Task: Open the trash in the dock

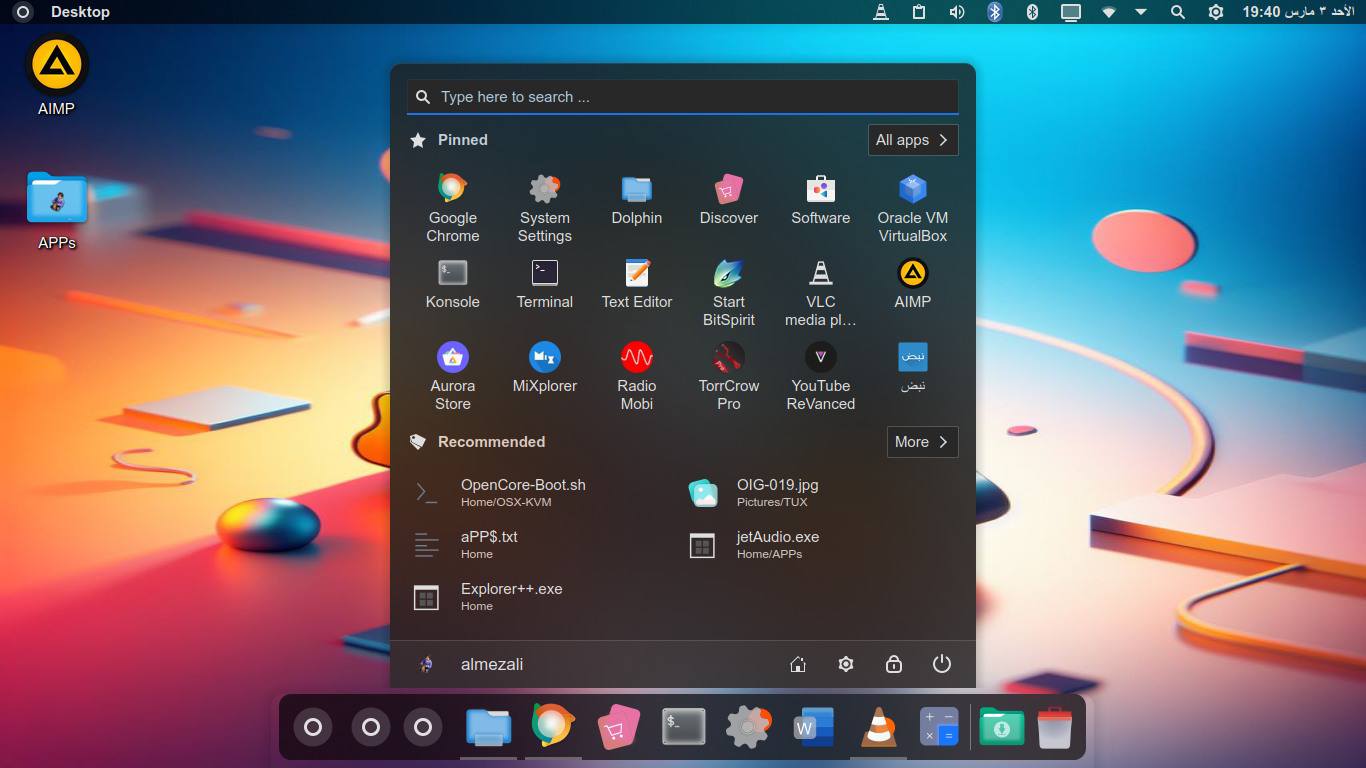Action: tap(1054, 727)
